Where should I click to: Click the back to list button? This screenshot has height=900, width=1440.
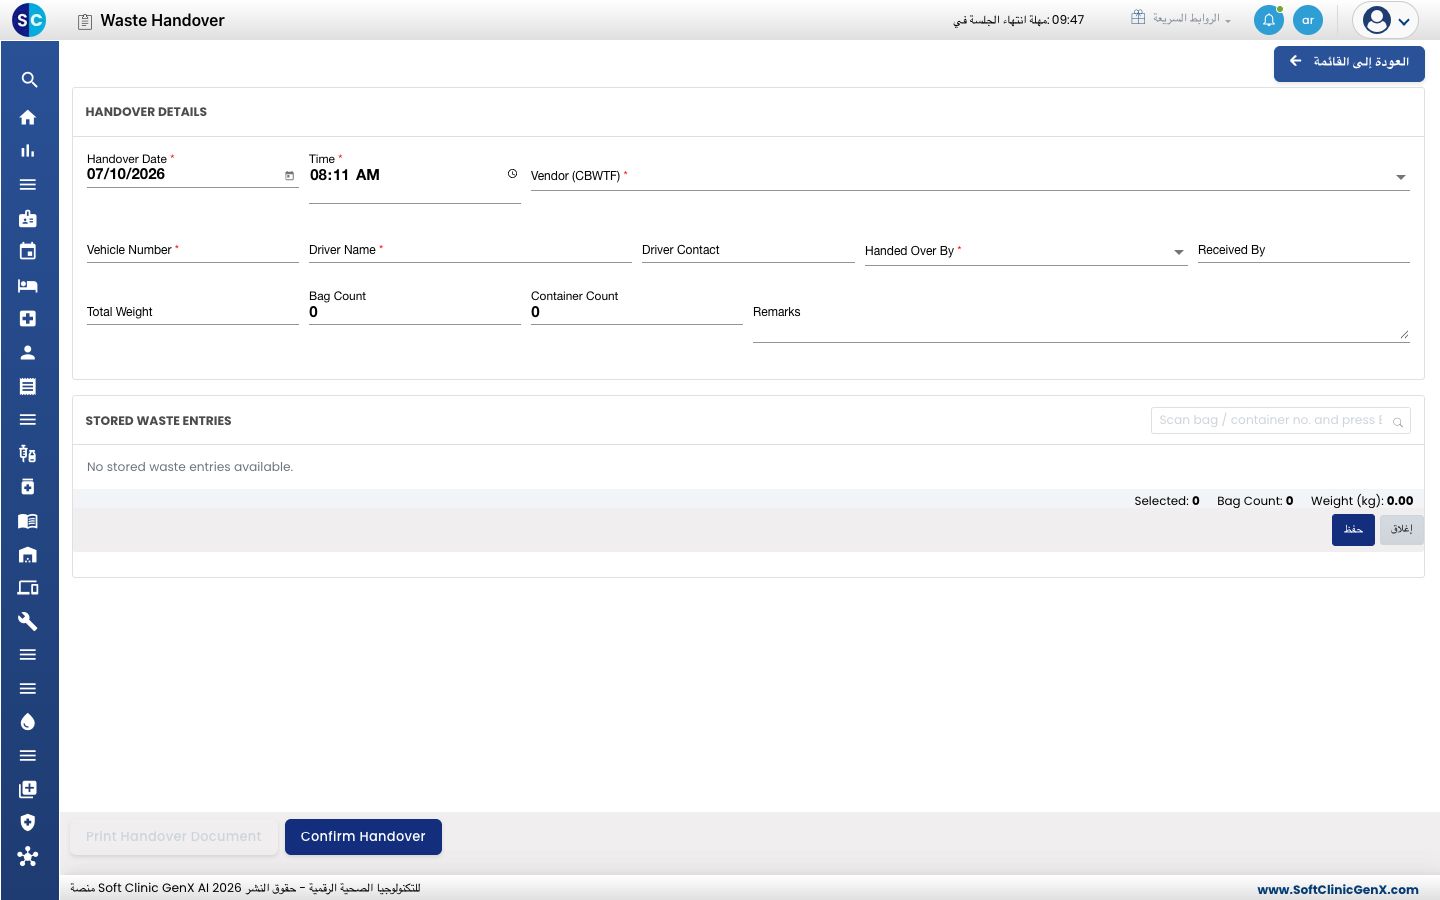coord(1349,63)
